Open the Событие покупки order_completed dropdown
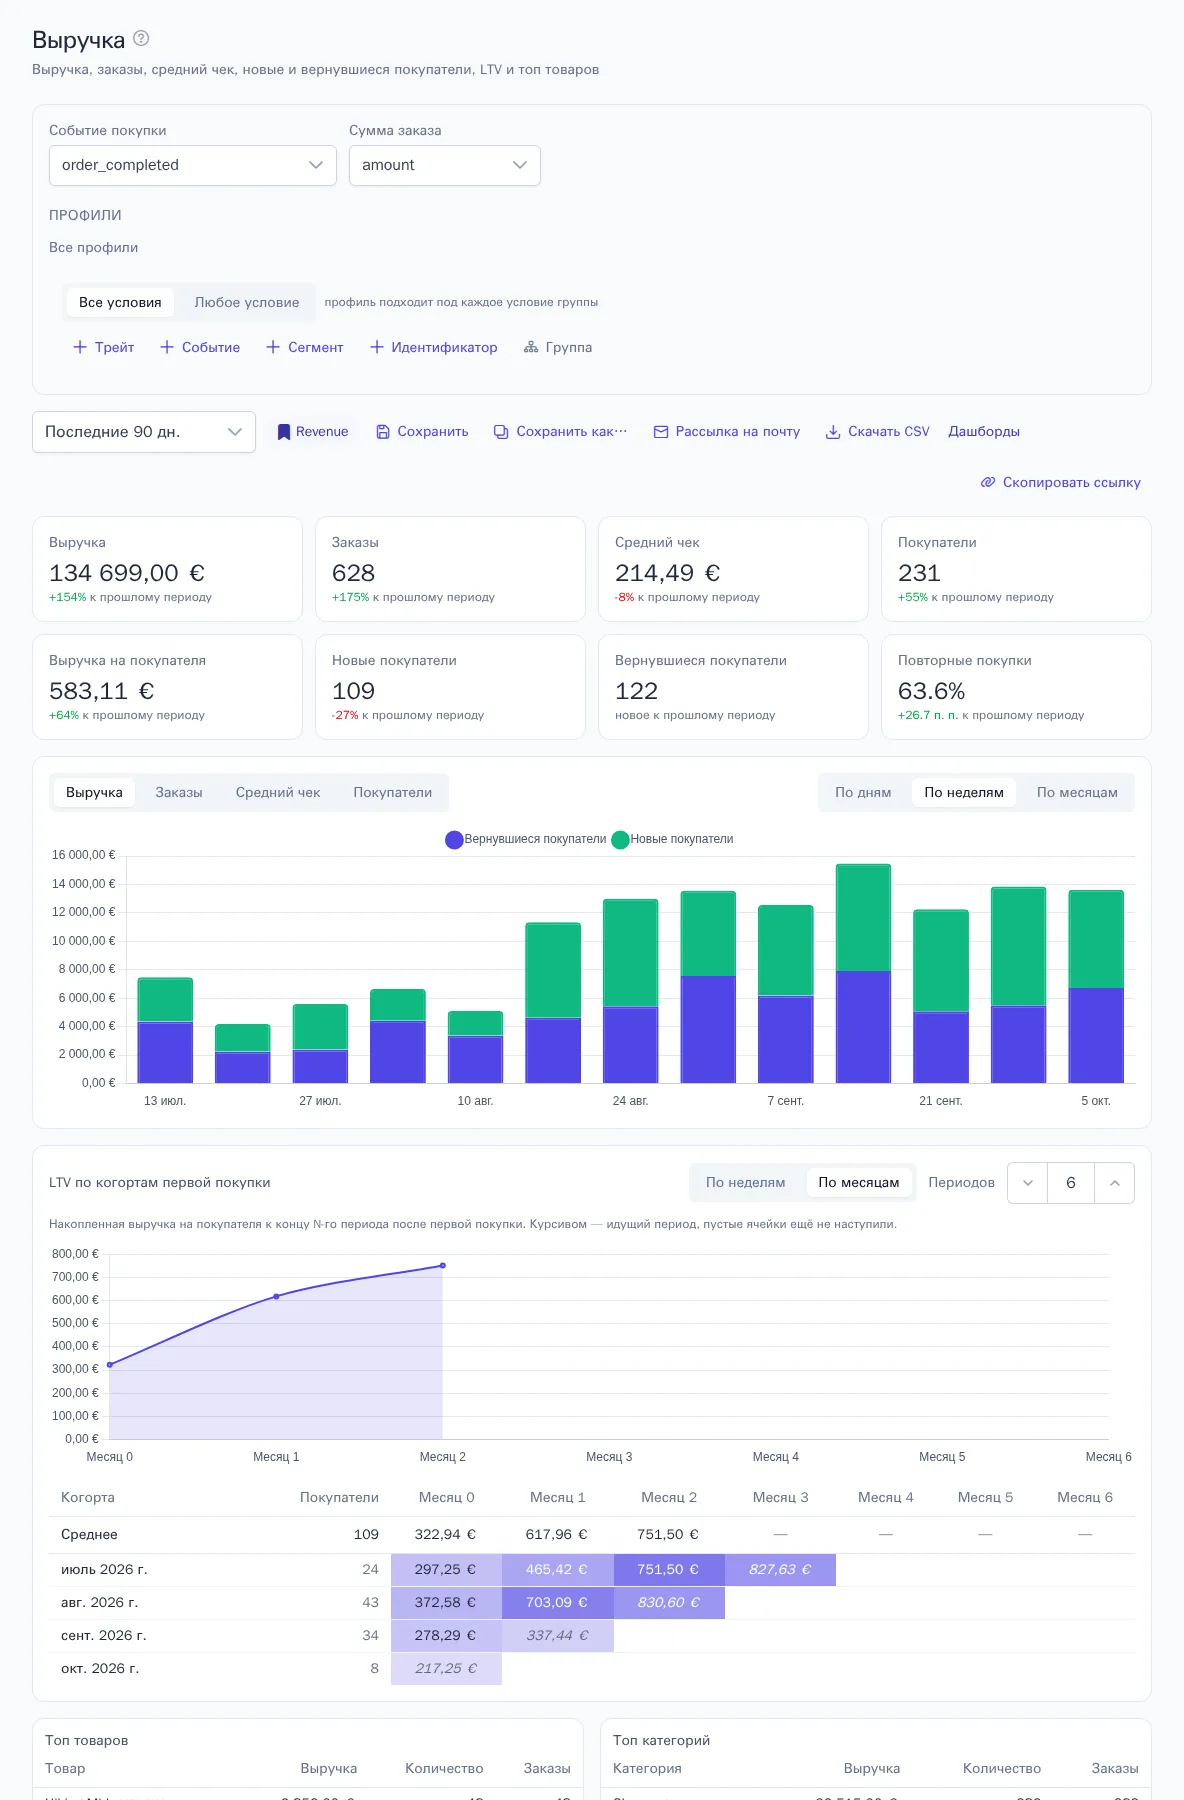The image size is (1184, 1800). (x=193, y=165)
